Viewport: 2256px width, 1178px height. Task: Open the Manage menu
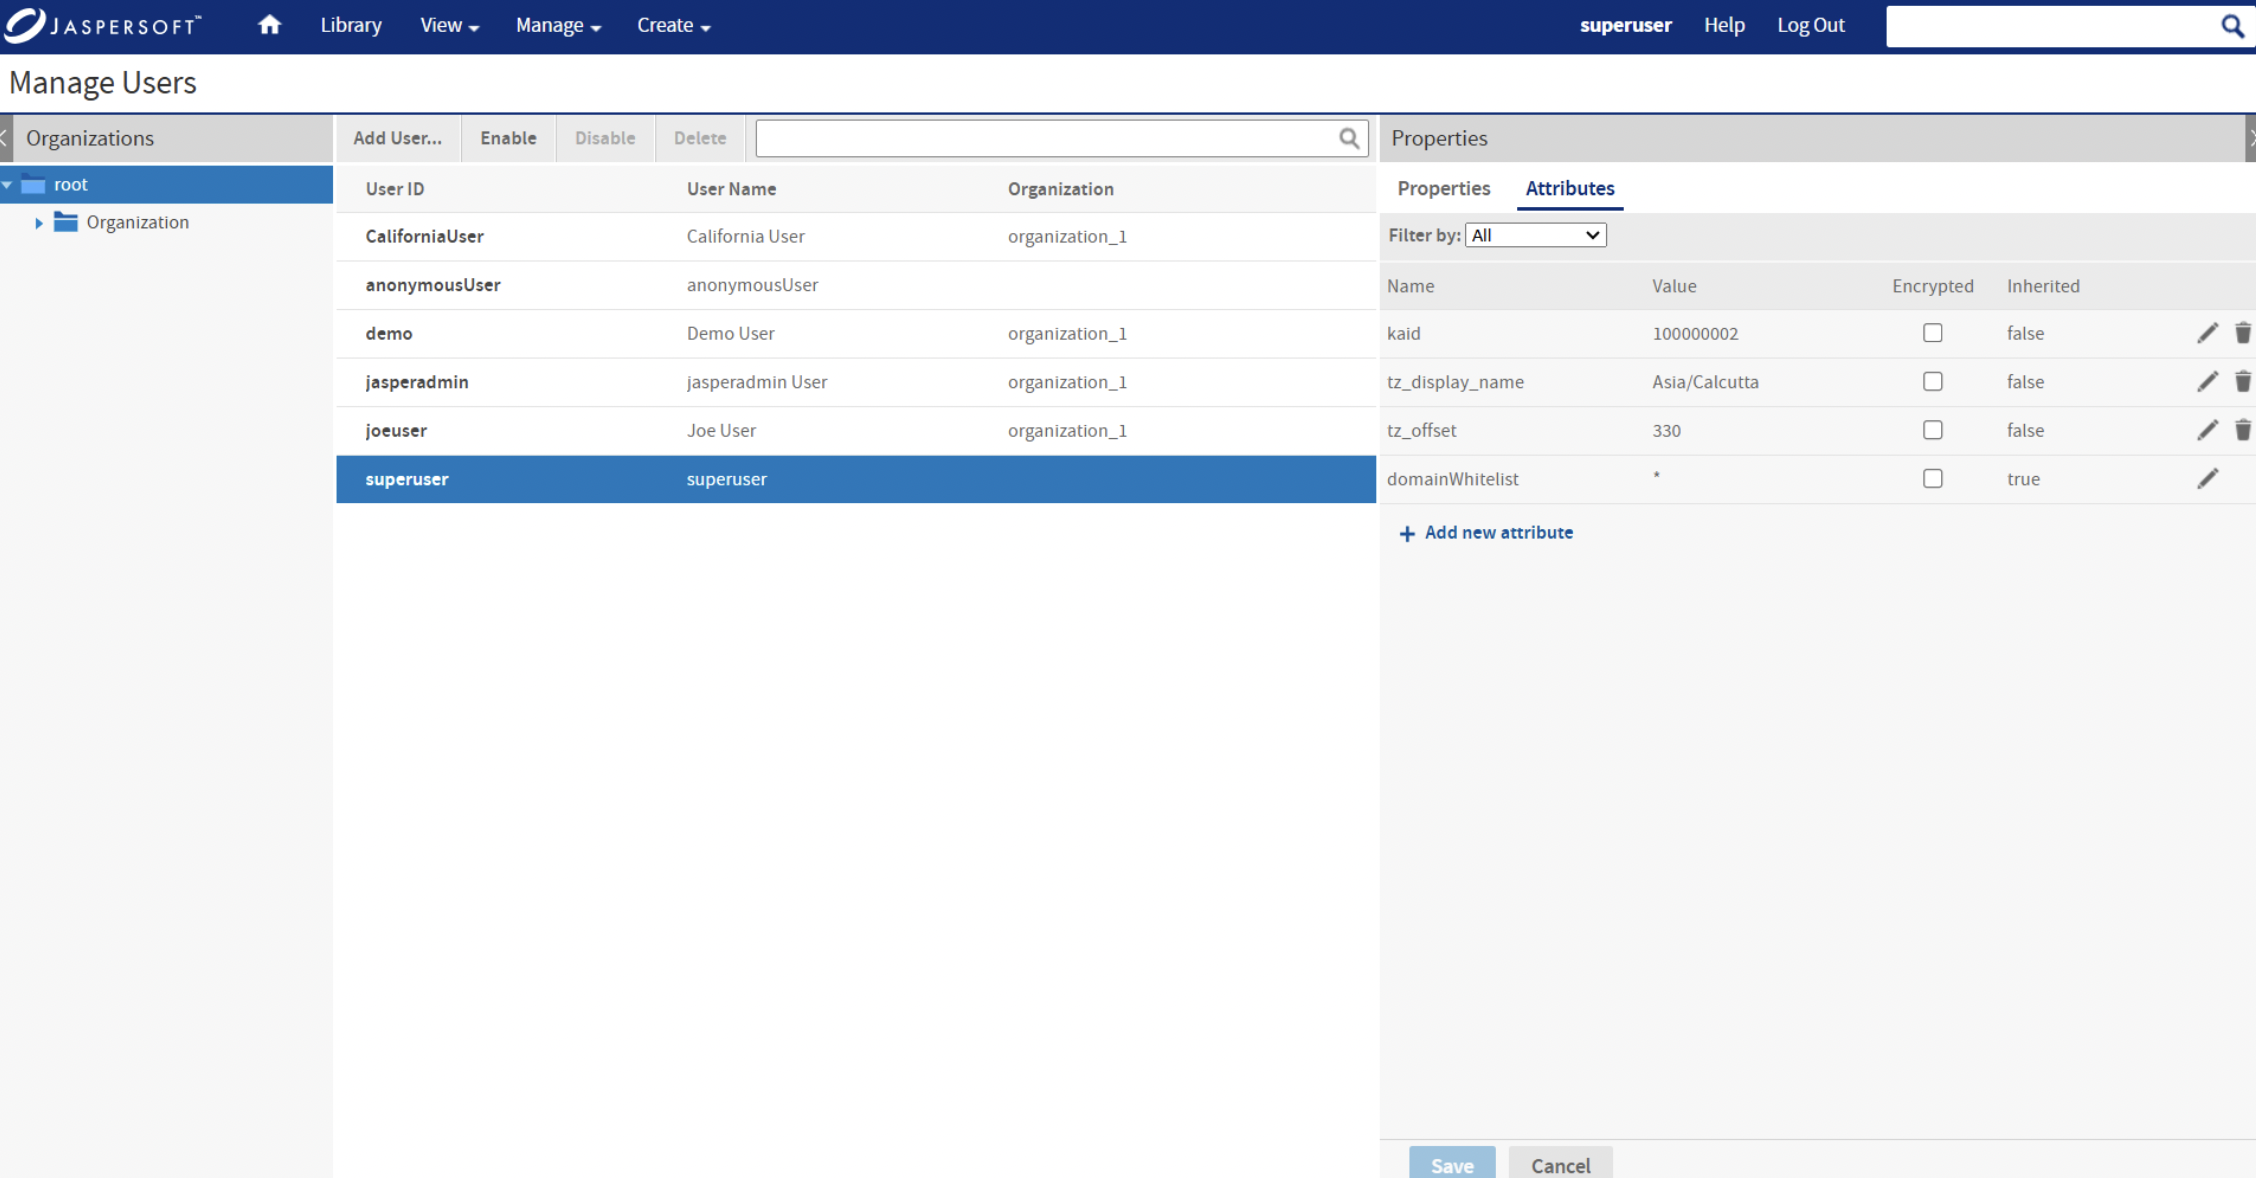pyautogui.click(x=558, y=26)
